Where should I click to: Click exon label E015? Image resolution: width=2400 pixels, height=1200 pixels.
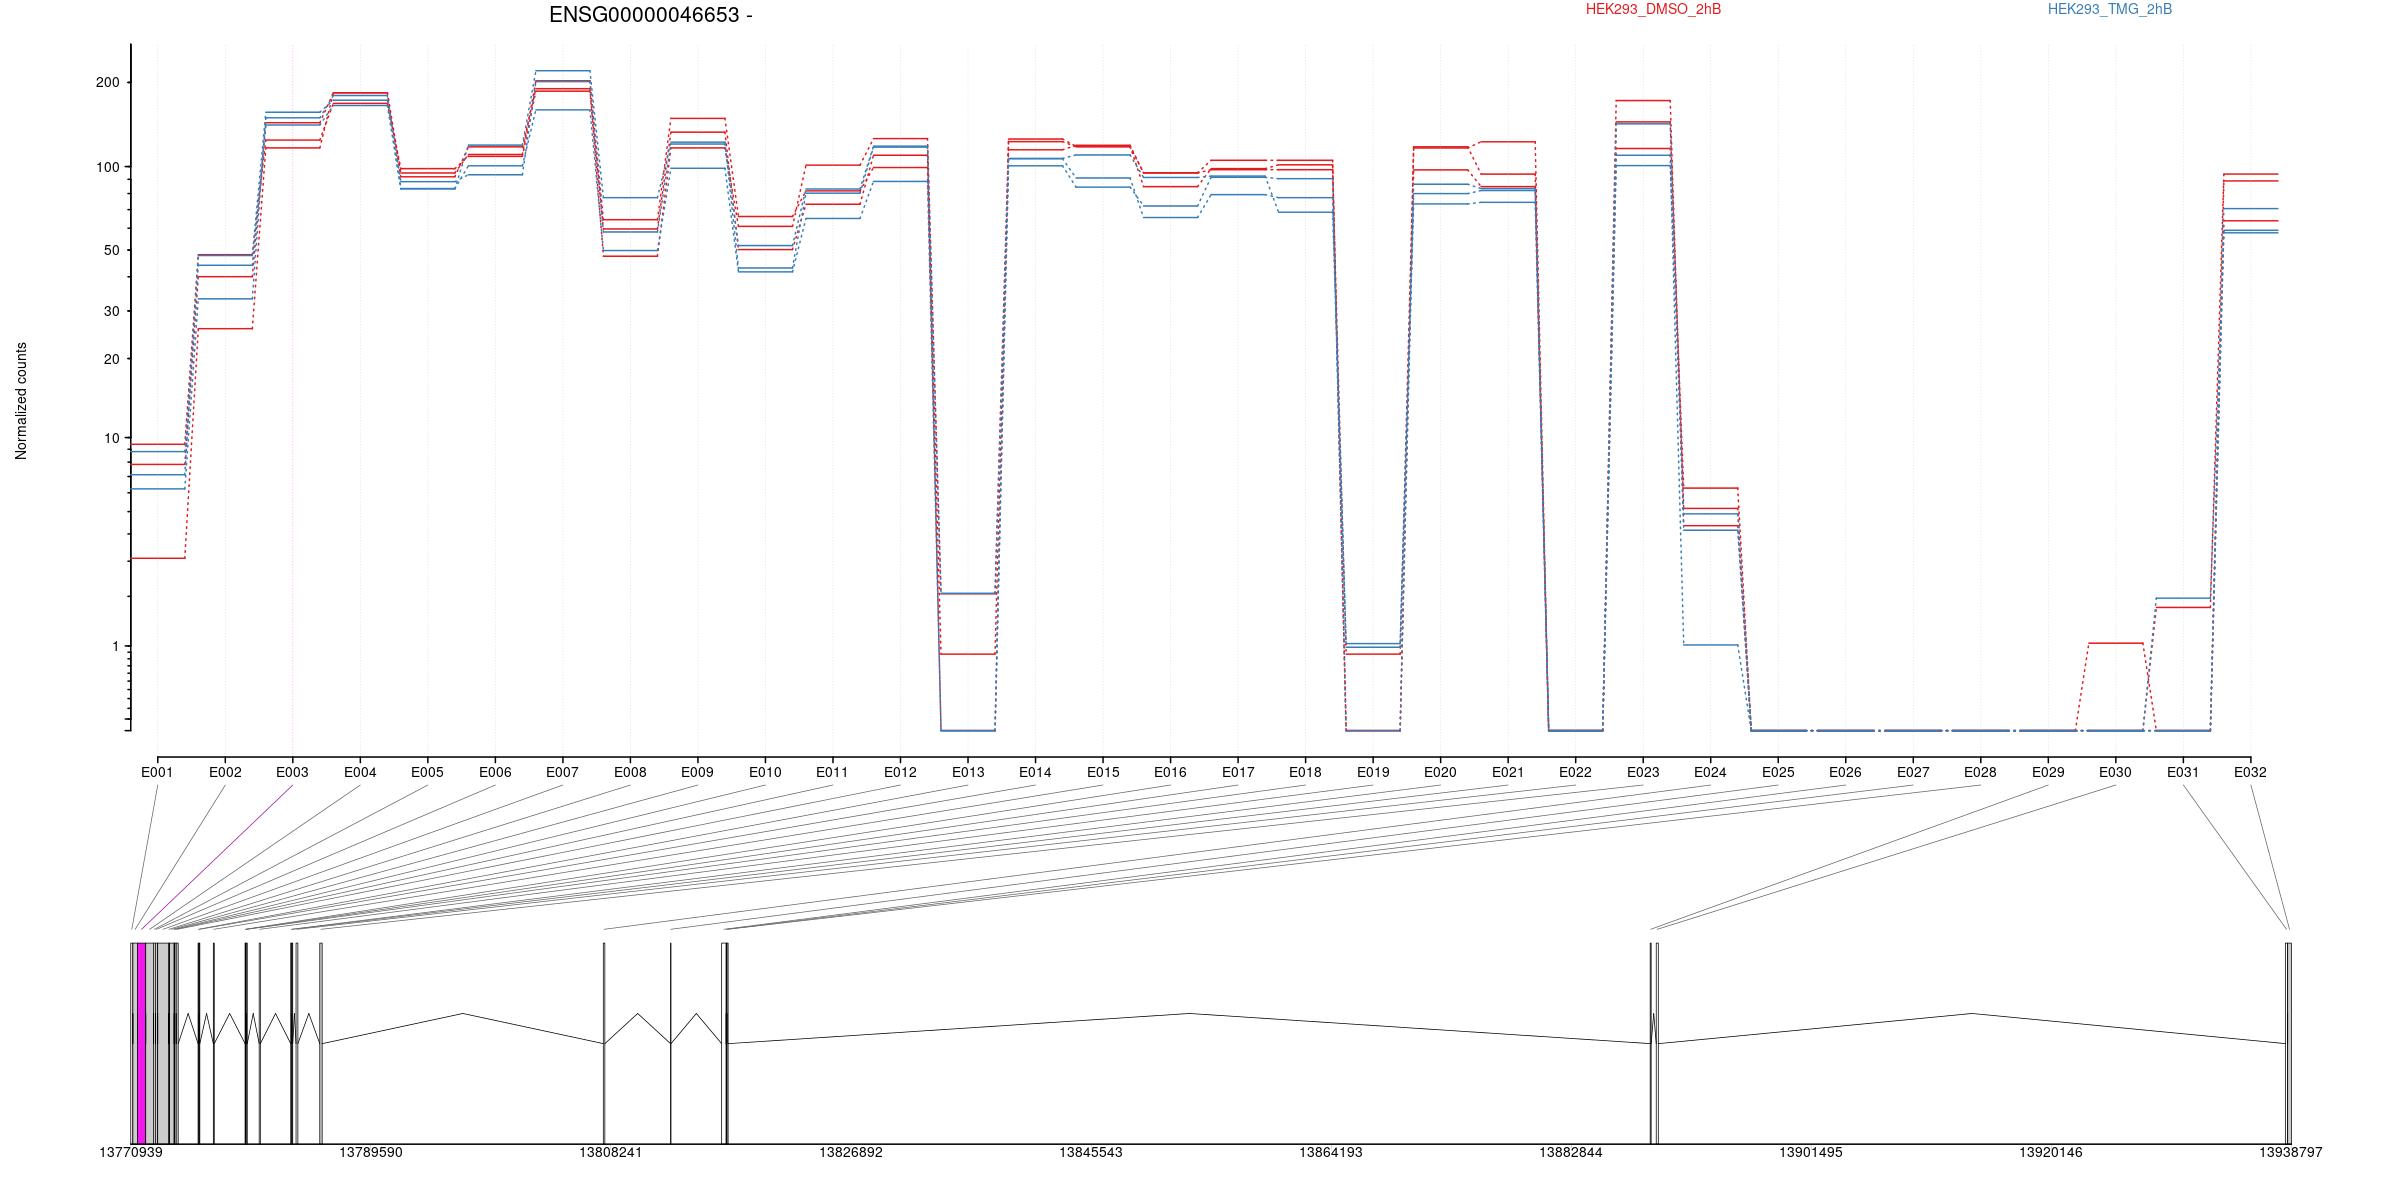[1103, 772]
